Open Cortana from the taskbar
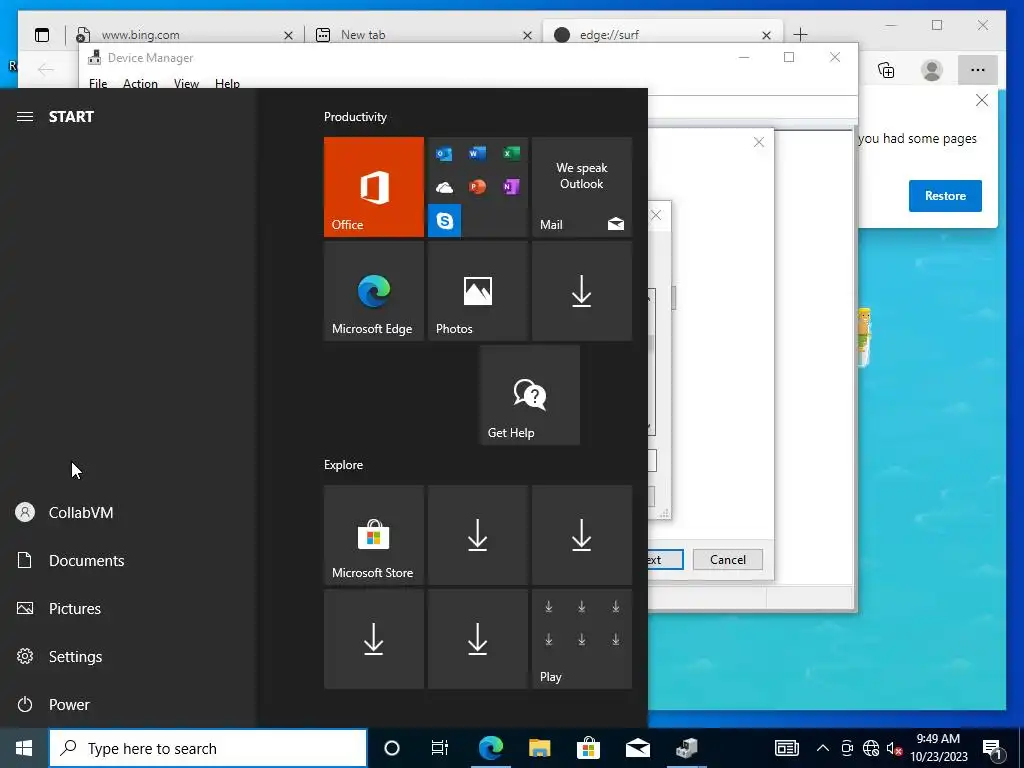The image size is (1024, 768). pyautogui.click(x=392, y=748)
